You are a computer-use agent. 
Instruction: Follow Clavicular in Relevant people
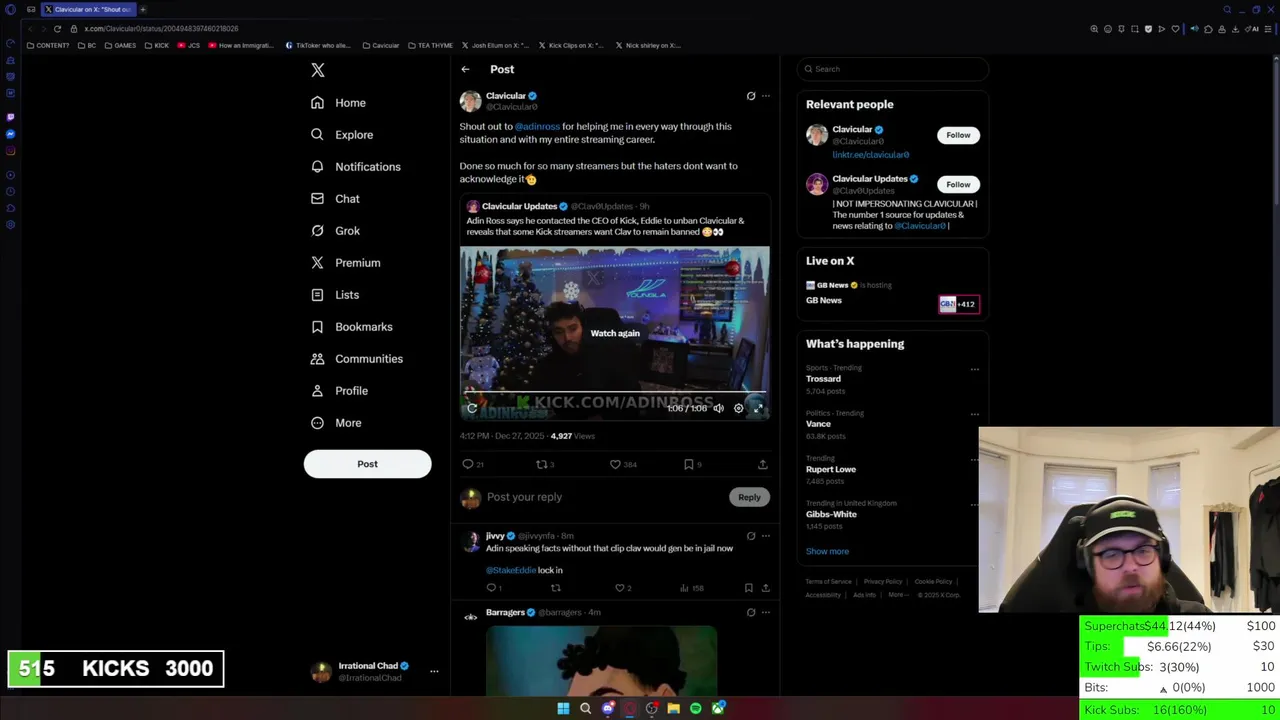(958, 135)
